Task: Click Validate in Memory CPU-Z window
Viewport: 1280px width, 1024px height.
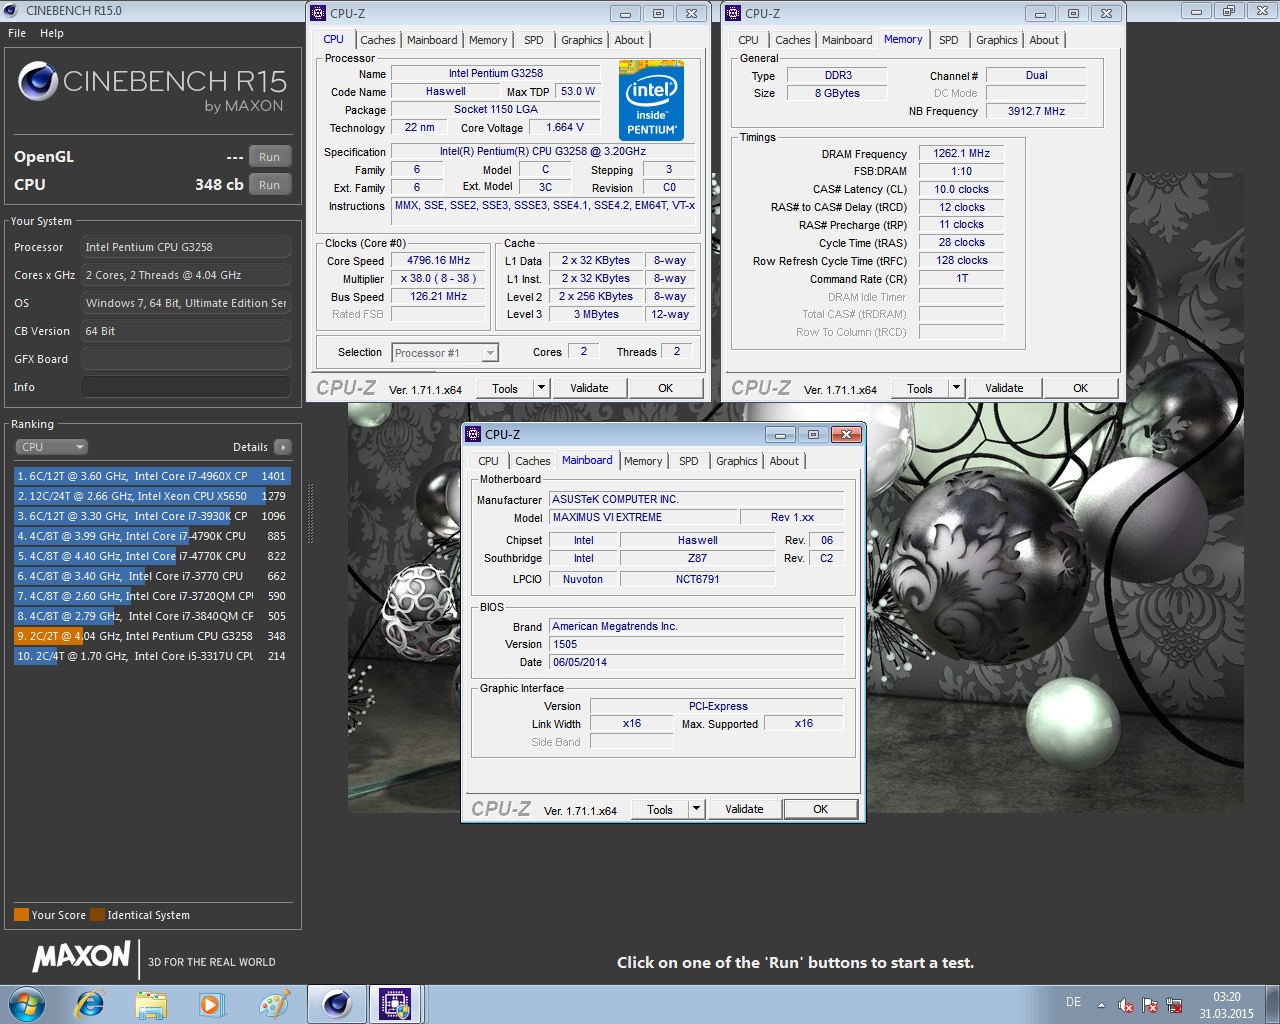Action: (x=1004, y=389)
